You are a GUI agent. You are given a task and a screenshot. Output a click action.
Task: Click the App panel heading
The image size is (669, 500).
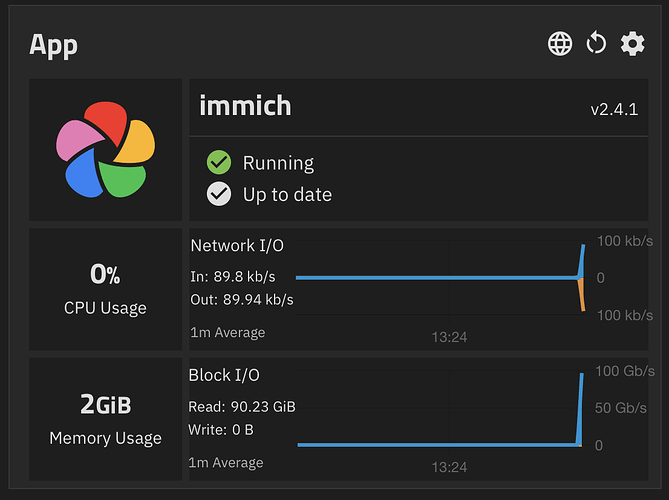53,45
